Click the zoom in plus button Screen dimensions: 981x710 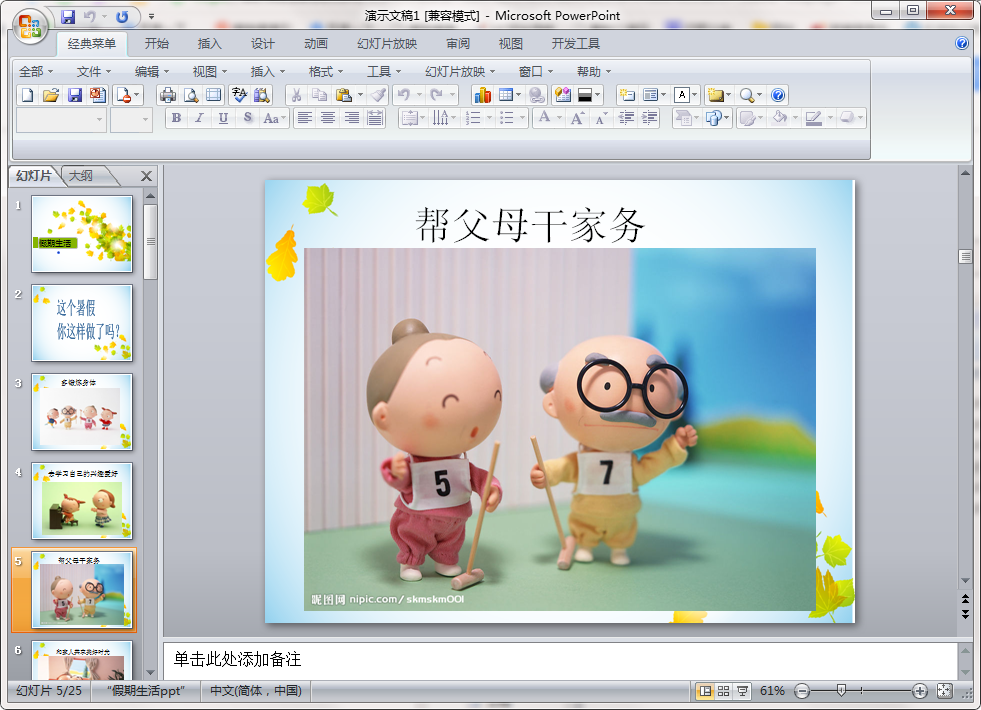click(920, 691)
